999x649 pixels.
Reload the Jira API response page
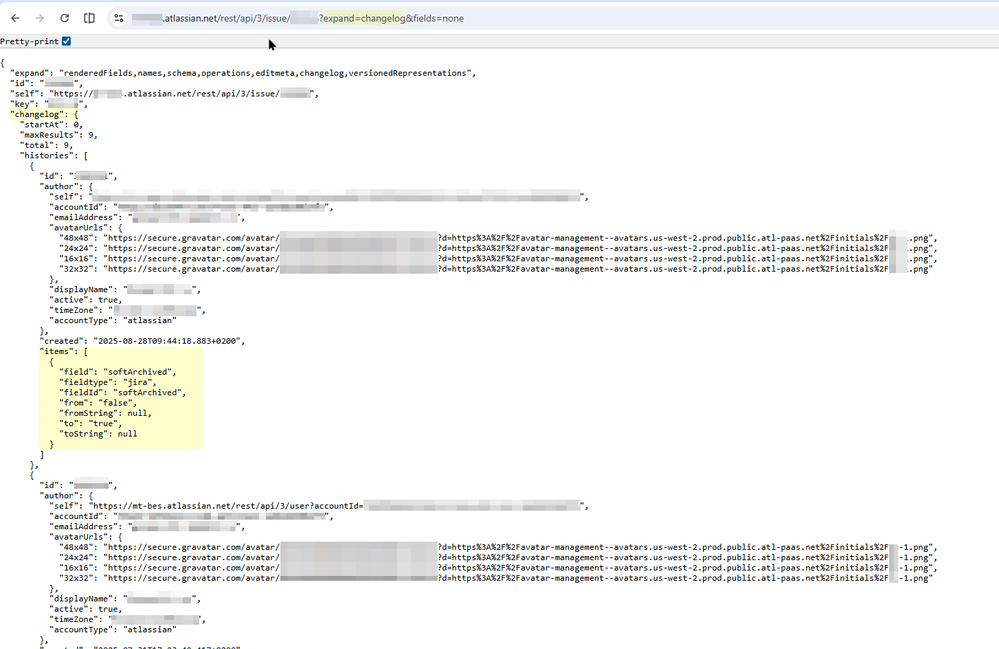pyautogui.click(x=63, y=17)
